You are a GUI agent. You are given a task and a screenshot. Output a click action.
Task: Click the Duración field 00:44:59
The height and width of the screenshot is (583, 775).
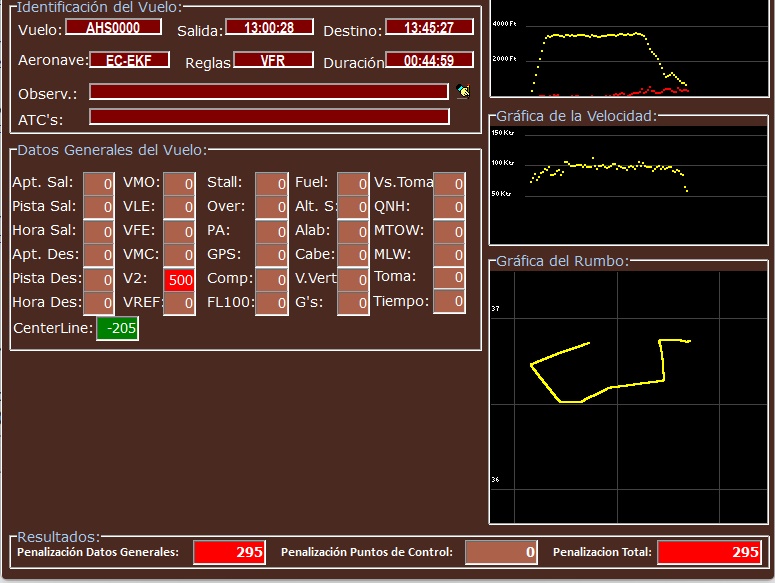click(x=429, y=60)
